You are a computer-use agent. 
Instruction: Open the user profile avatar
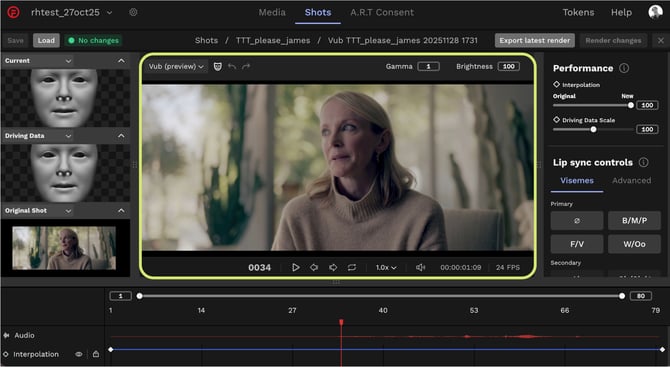(655, 12)
